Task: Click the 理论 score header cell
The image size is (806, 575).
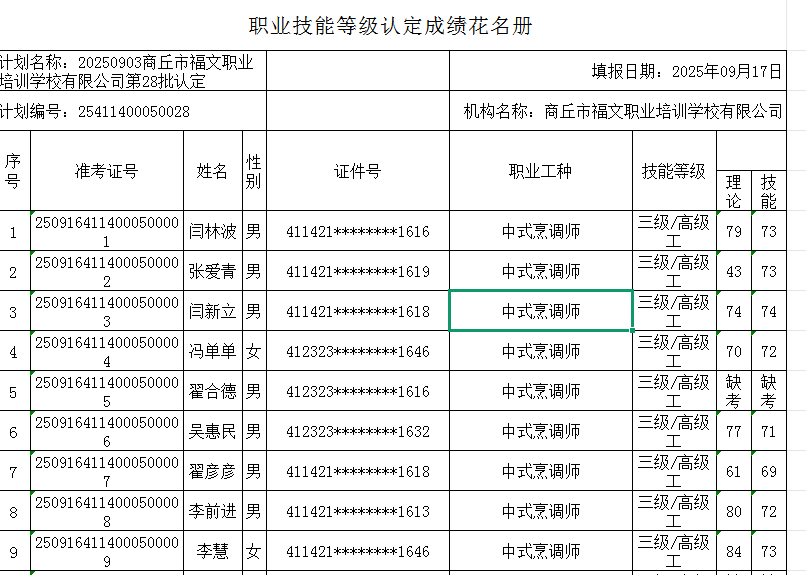Action: 734,191
